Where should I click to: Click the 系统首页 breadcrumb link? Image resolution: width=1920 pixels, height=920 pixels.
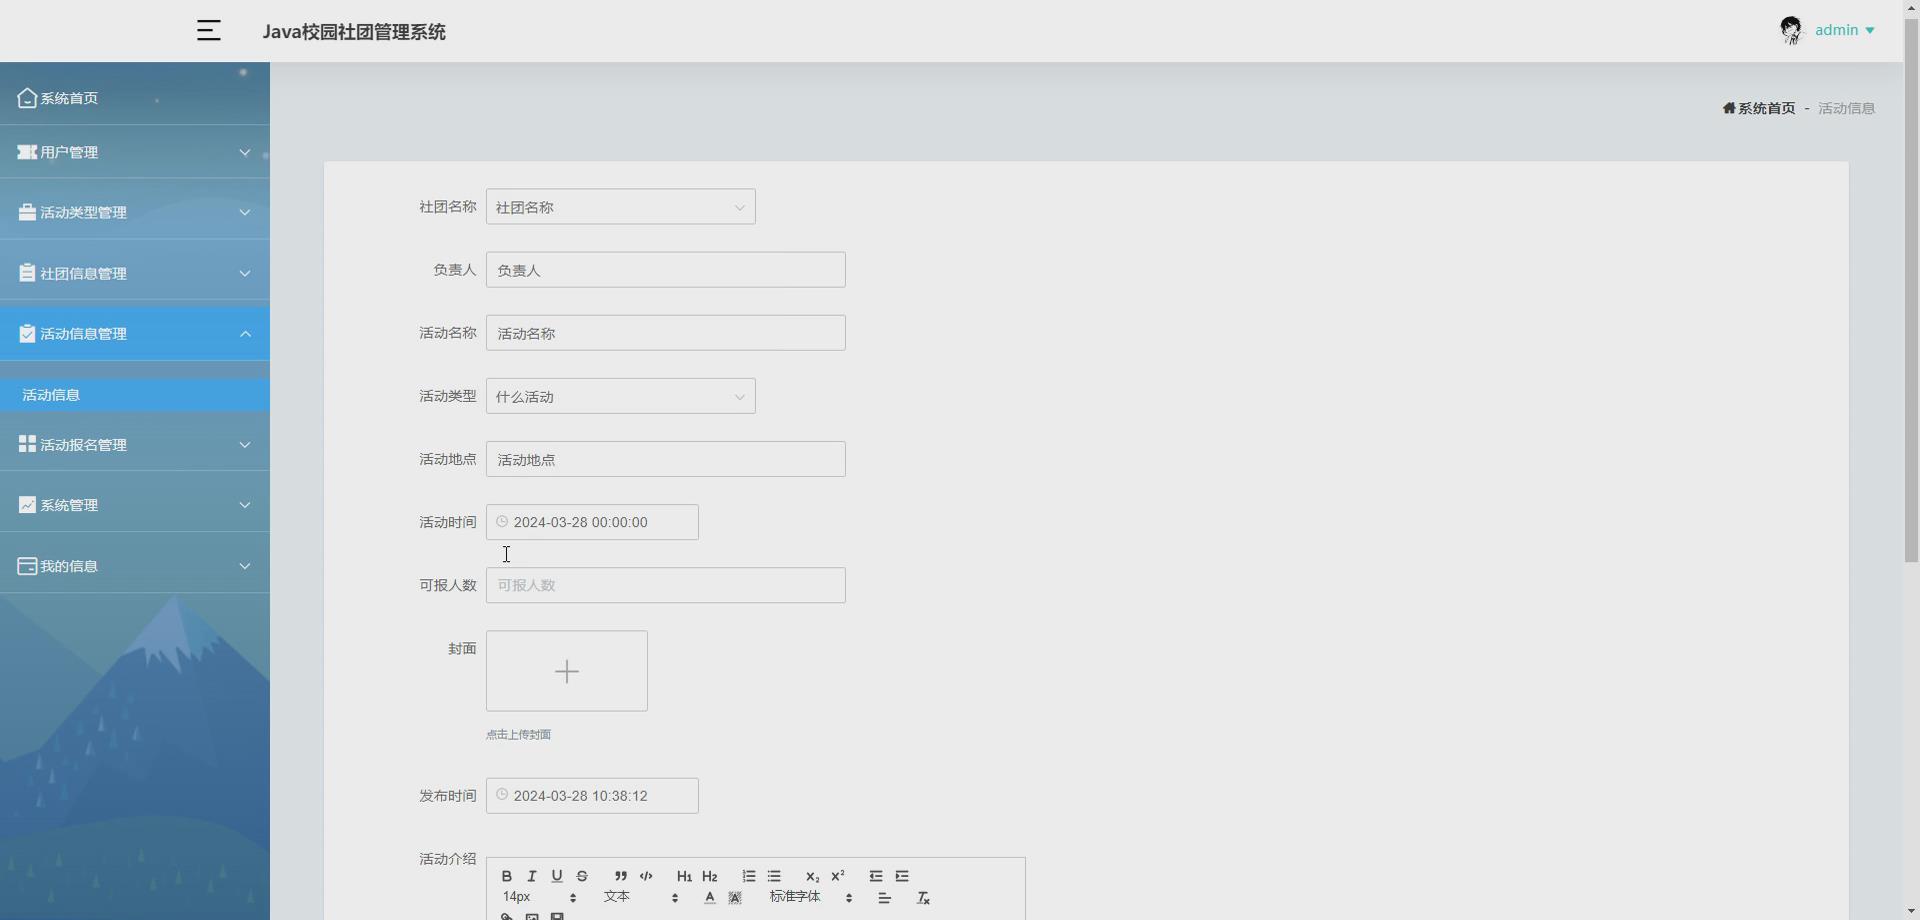(x=1759, y=108)
